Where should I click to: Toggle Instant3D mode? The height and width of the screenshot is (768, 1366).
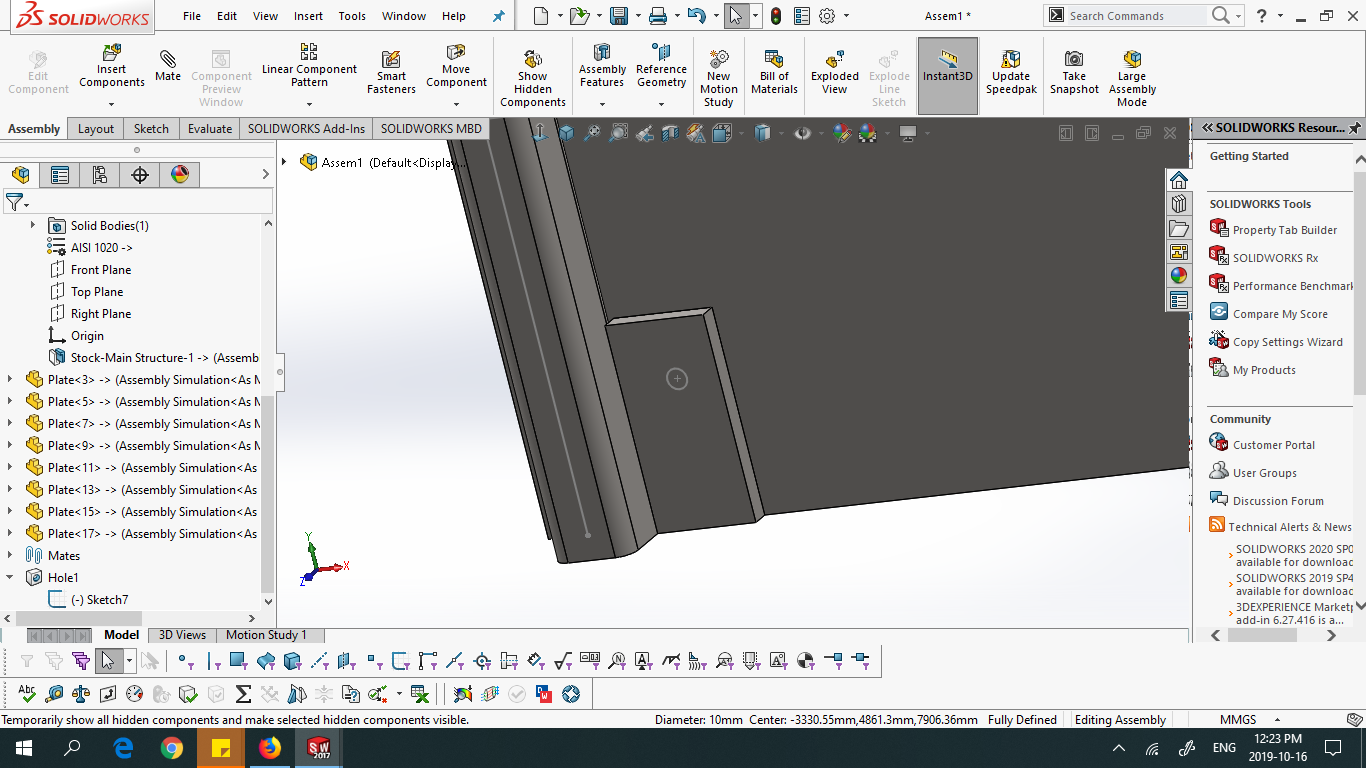click(x=948, y=77)
